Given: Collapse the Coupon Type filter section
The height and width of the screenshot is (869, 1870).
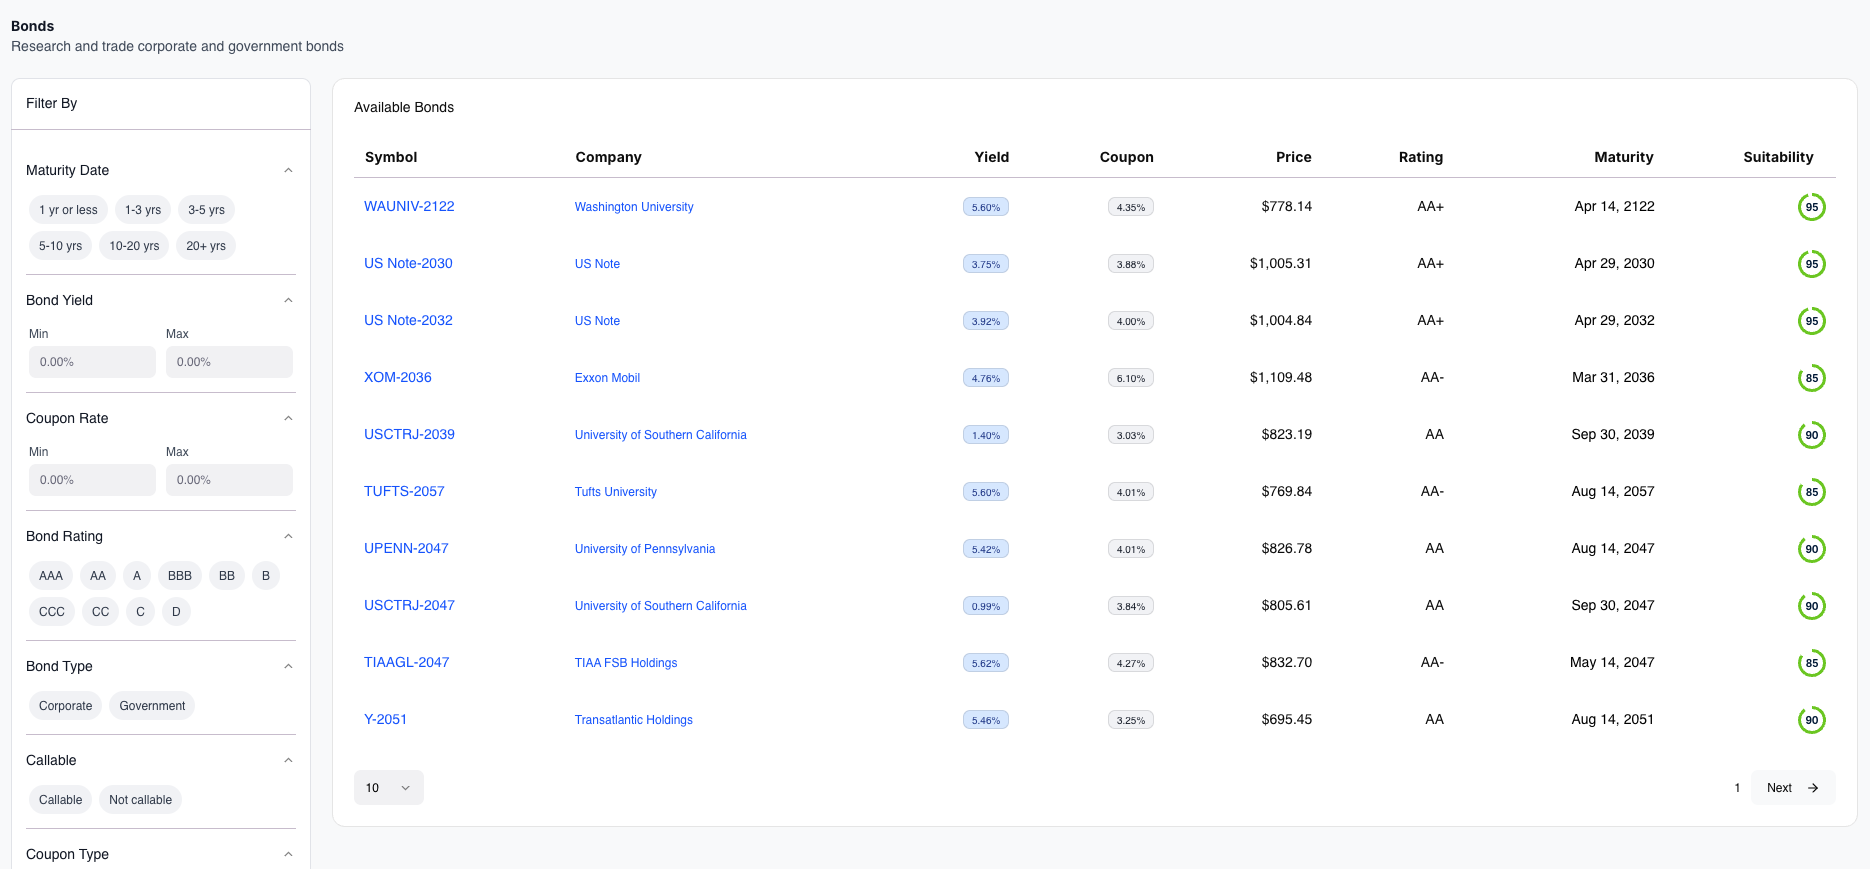Looking at the screenshot, I should (x=288, y=854).
